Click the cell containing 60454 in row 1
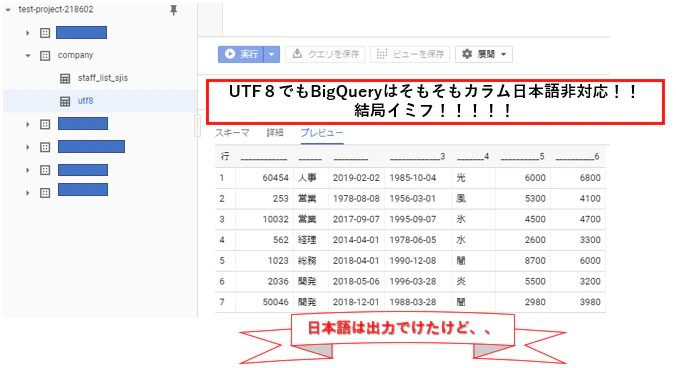 pos(263,178)
